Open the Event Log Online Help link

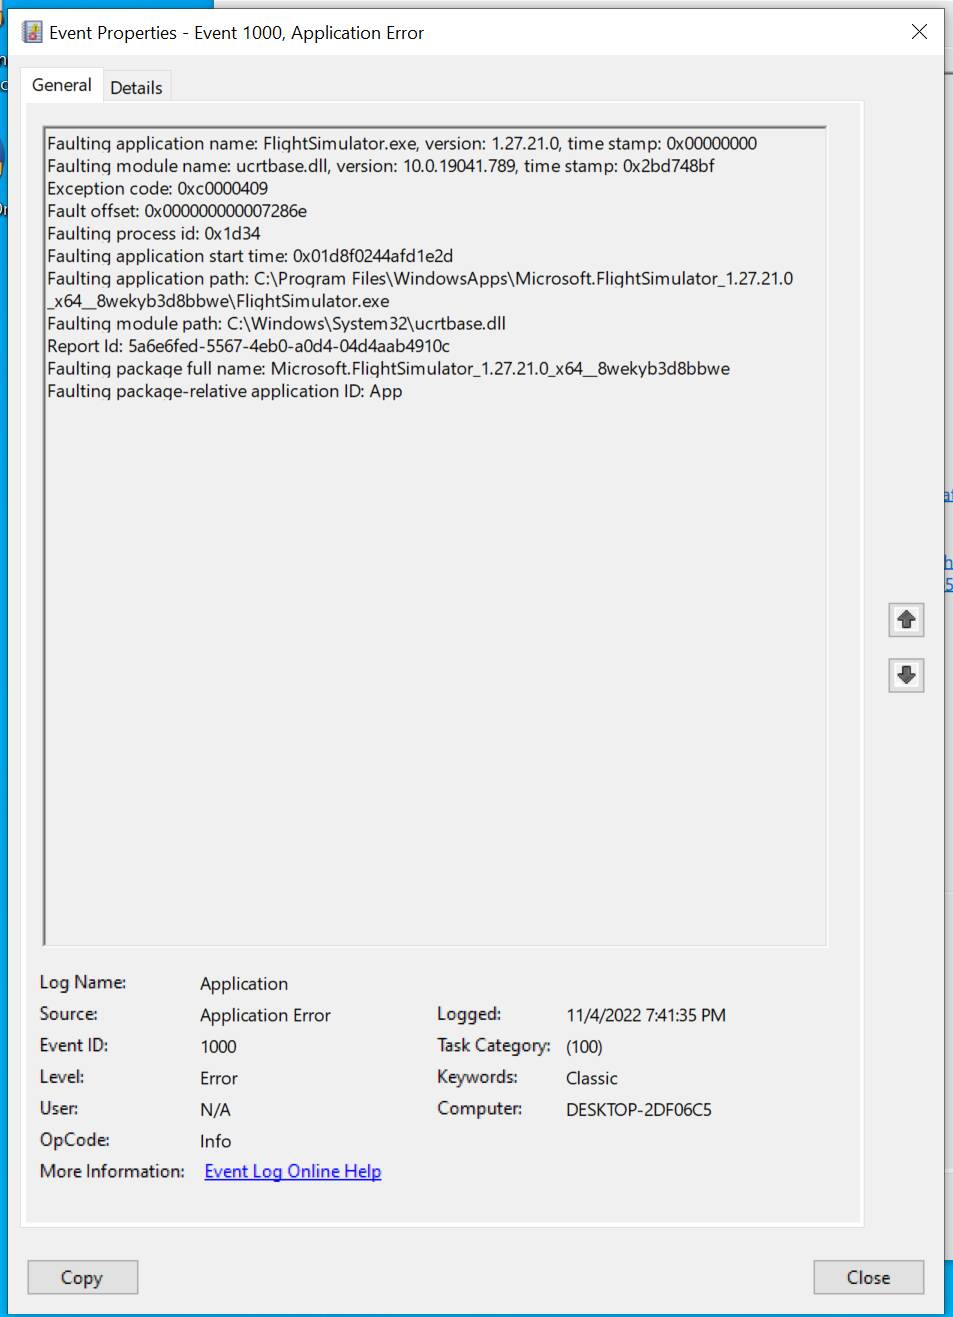(293, 1171)
